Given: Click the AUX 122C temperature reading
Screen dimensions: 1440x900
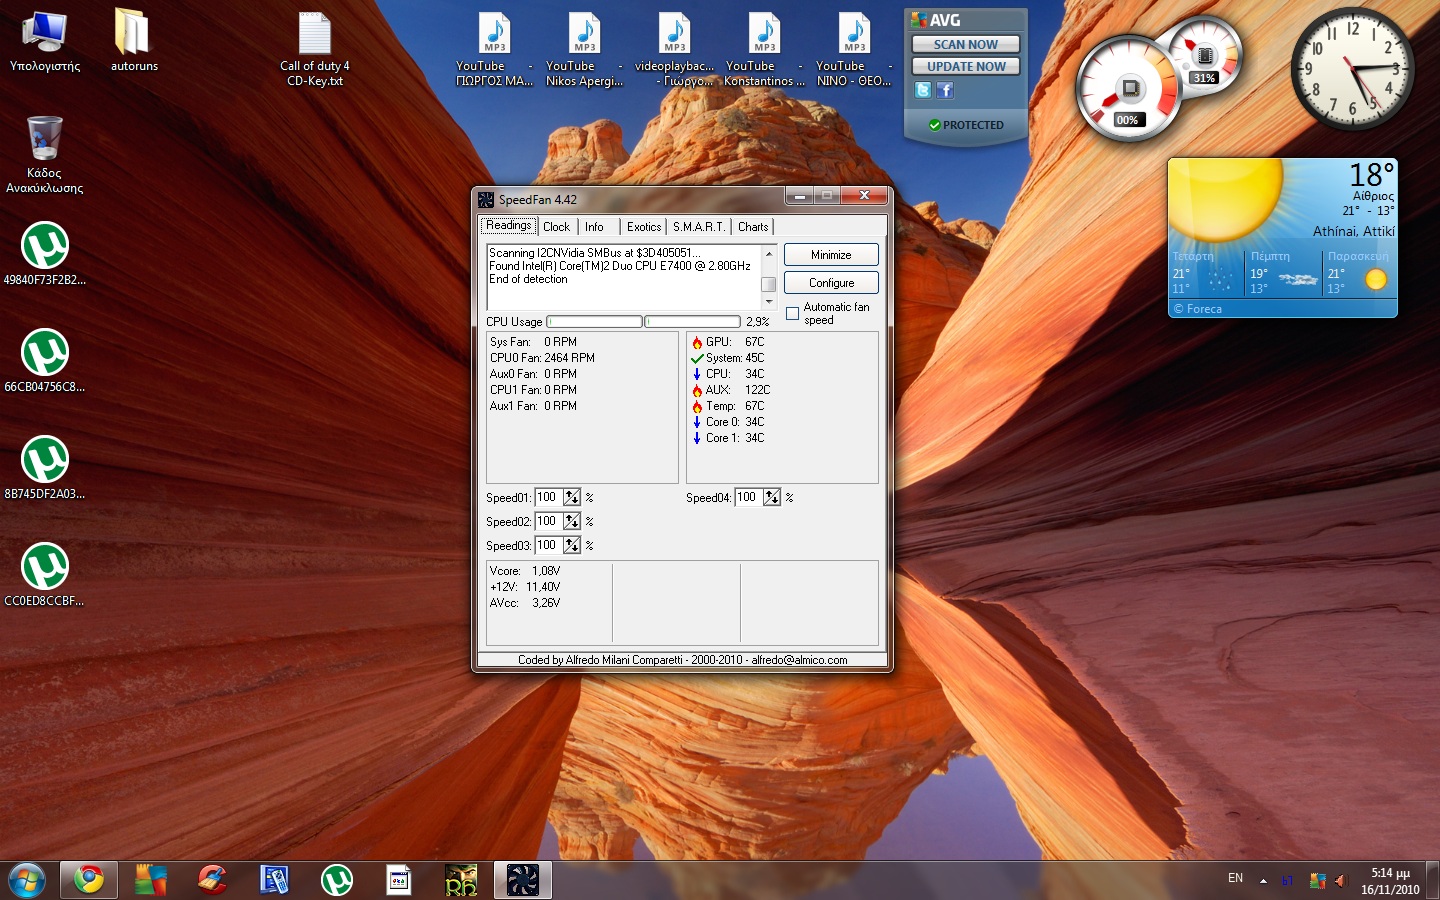Looking at the screenshot, I should coord(731,390).
